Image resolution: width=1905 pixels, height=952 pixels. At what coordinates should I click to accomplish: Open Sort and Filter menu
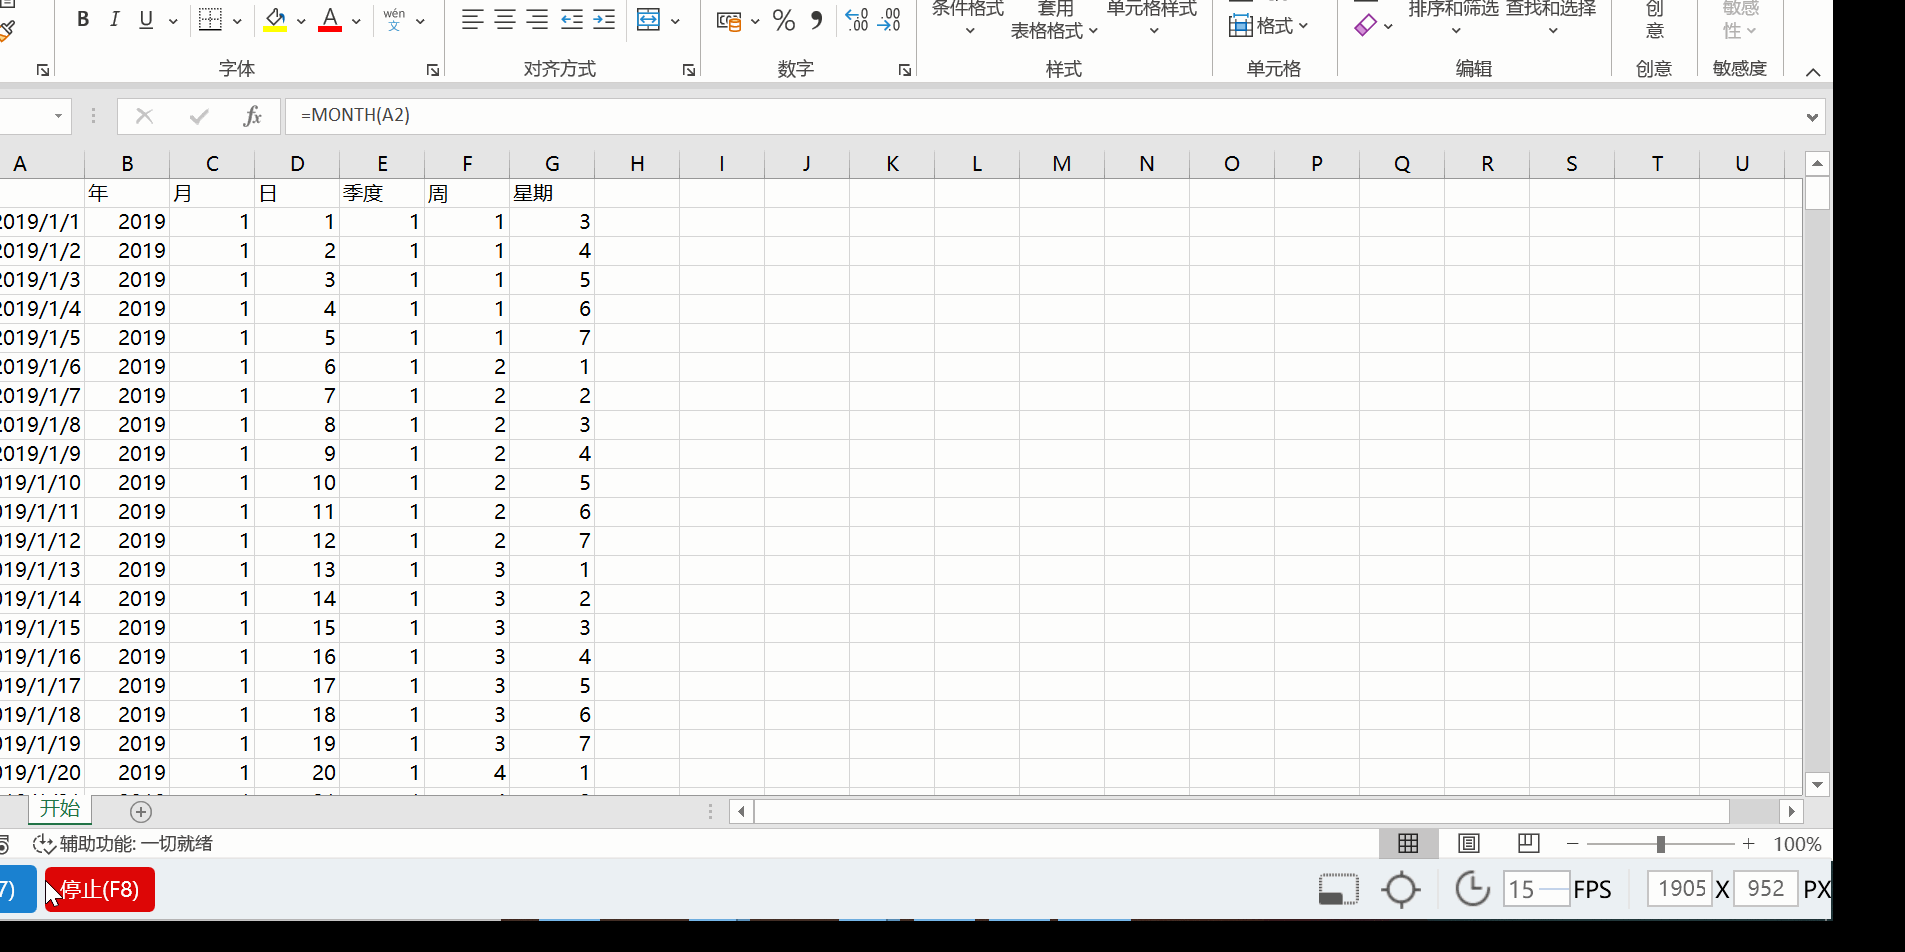click(1454, 19)
